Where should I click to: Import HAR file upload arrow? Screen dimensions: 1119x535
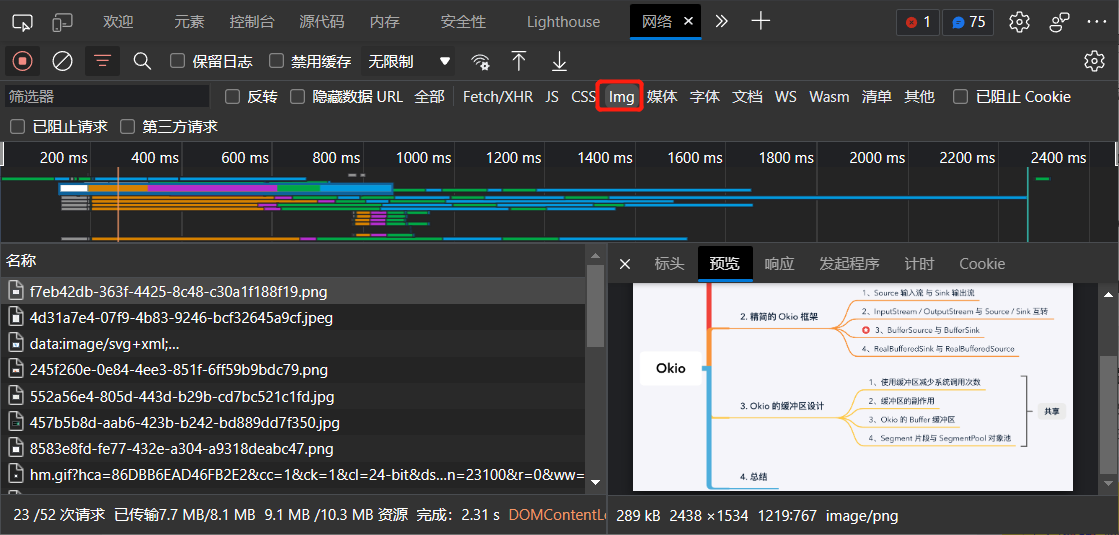point(519,61)
